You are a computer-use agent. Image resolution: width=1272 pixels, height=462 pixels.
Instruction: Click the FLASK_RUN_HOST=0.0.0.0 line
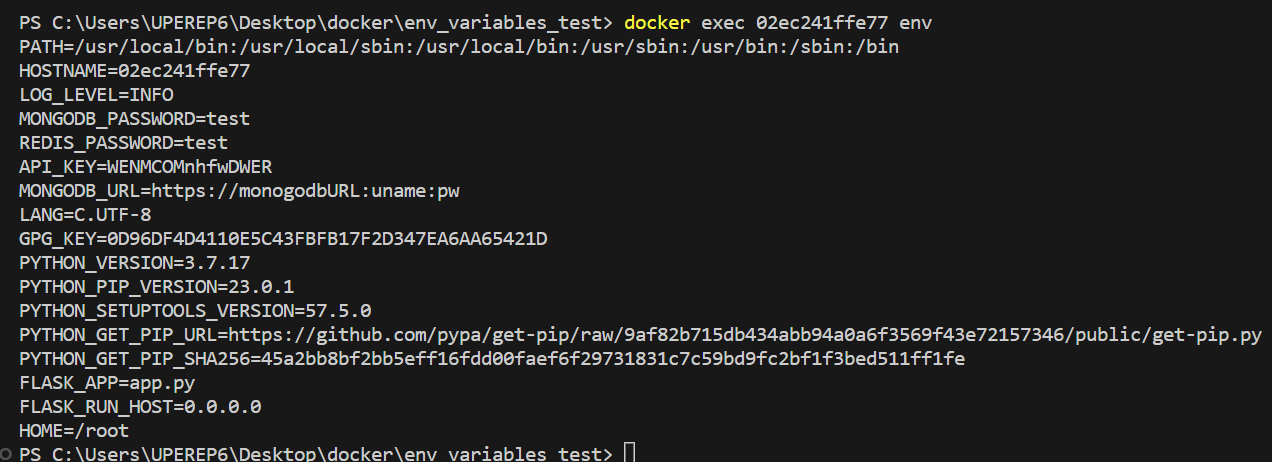coord(140,406)
